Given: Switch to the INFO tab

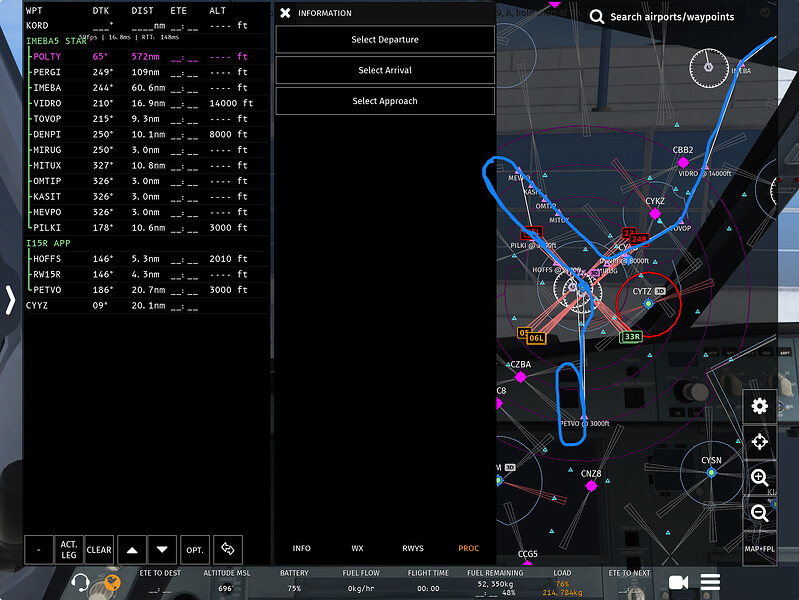Looking at the screenshot, I should [x=301, y=548].
